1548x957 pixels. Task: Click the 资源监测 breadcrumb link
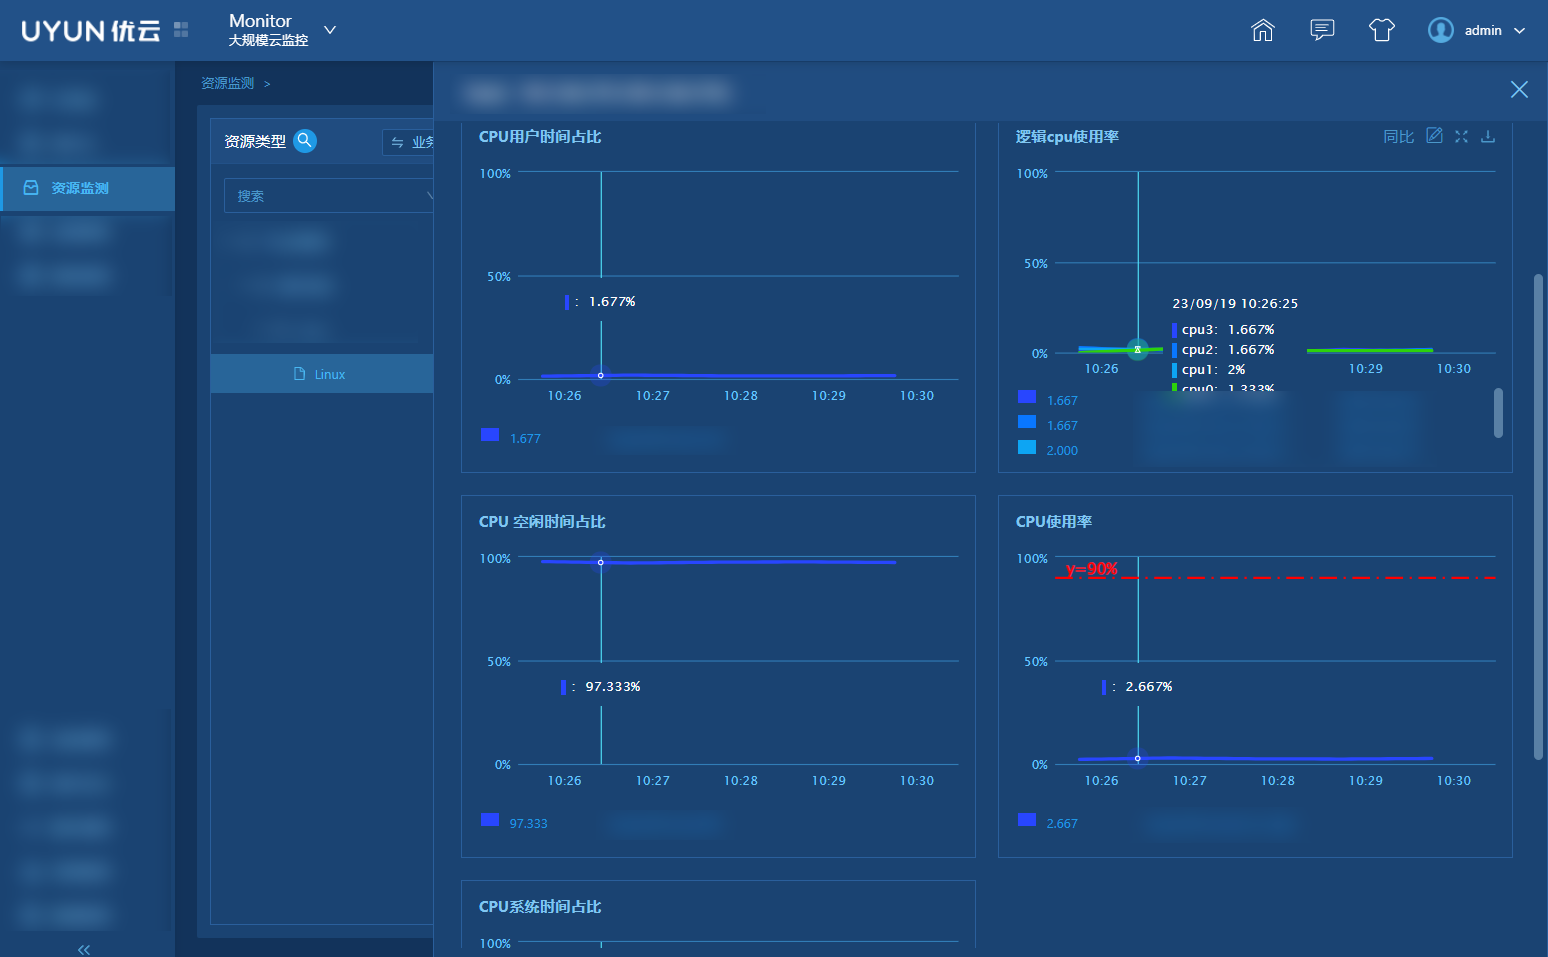[227, 83]
